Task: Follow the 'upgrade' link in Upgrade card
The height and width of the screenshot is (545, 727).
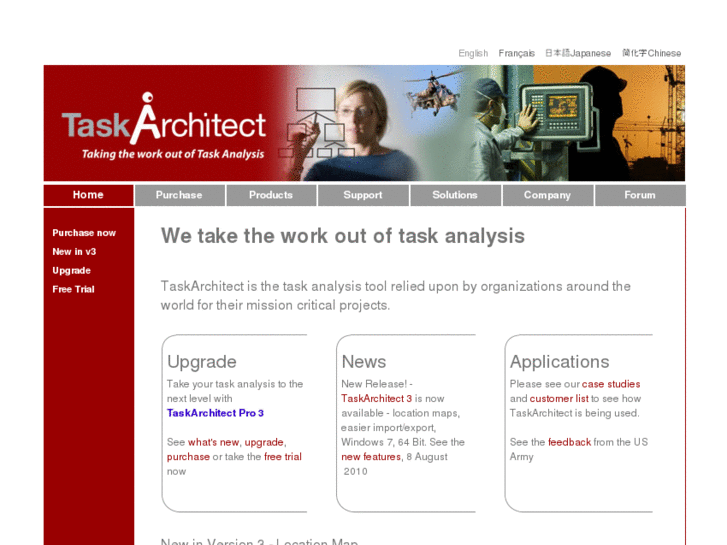Action: point(264,442)
